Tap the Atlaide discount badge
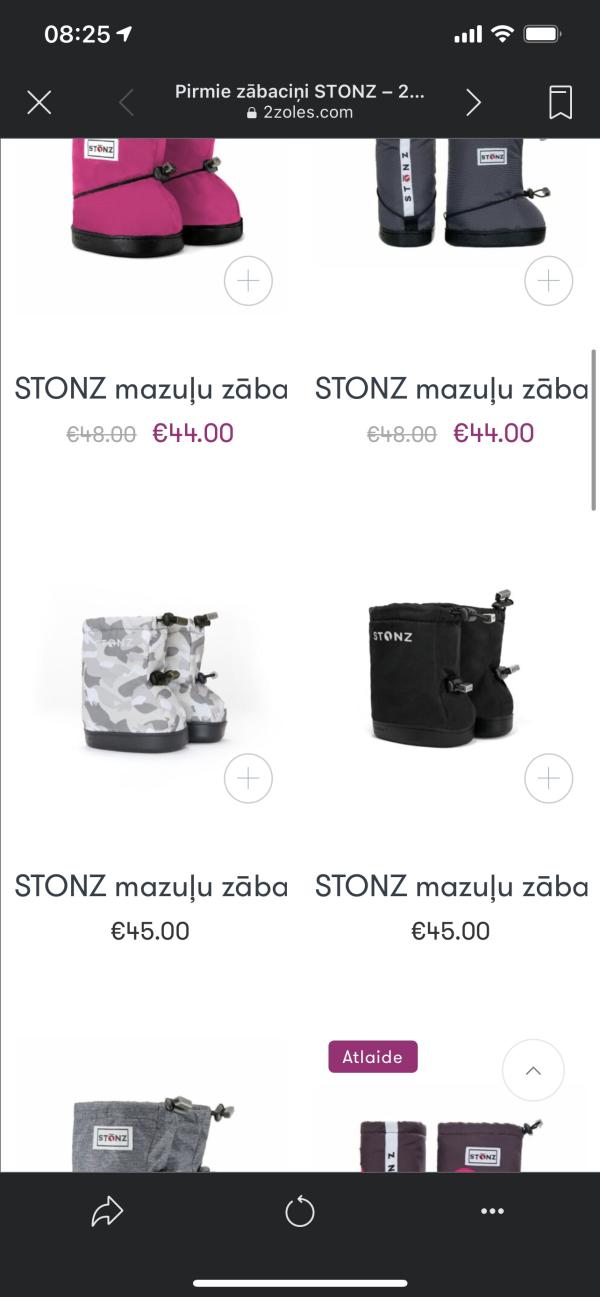 [373, 1057]
